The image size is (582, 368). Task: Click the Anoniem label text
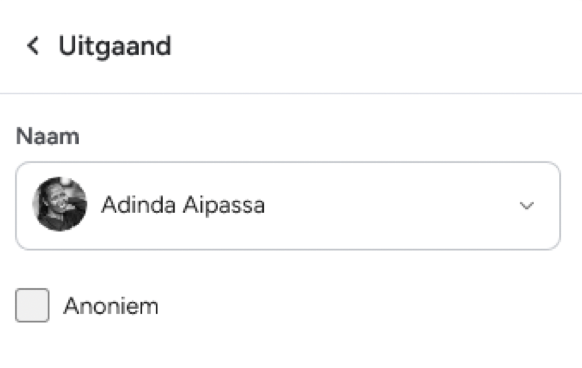(x=111, y=306)
